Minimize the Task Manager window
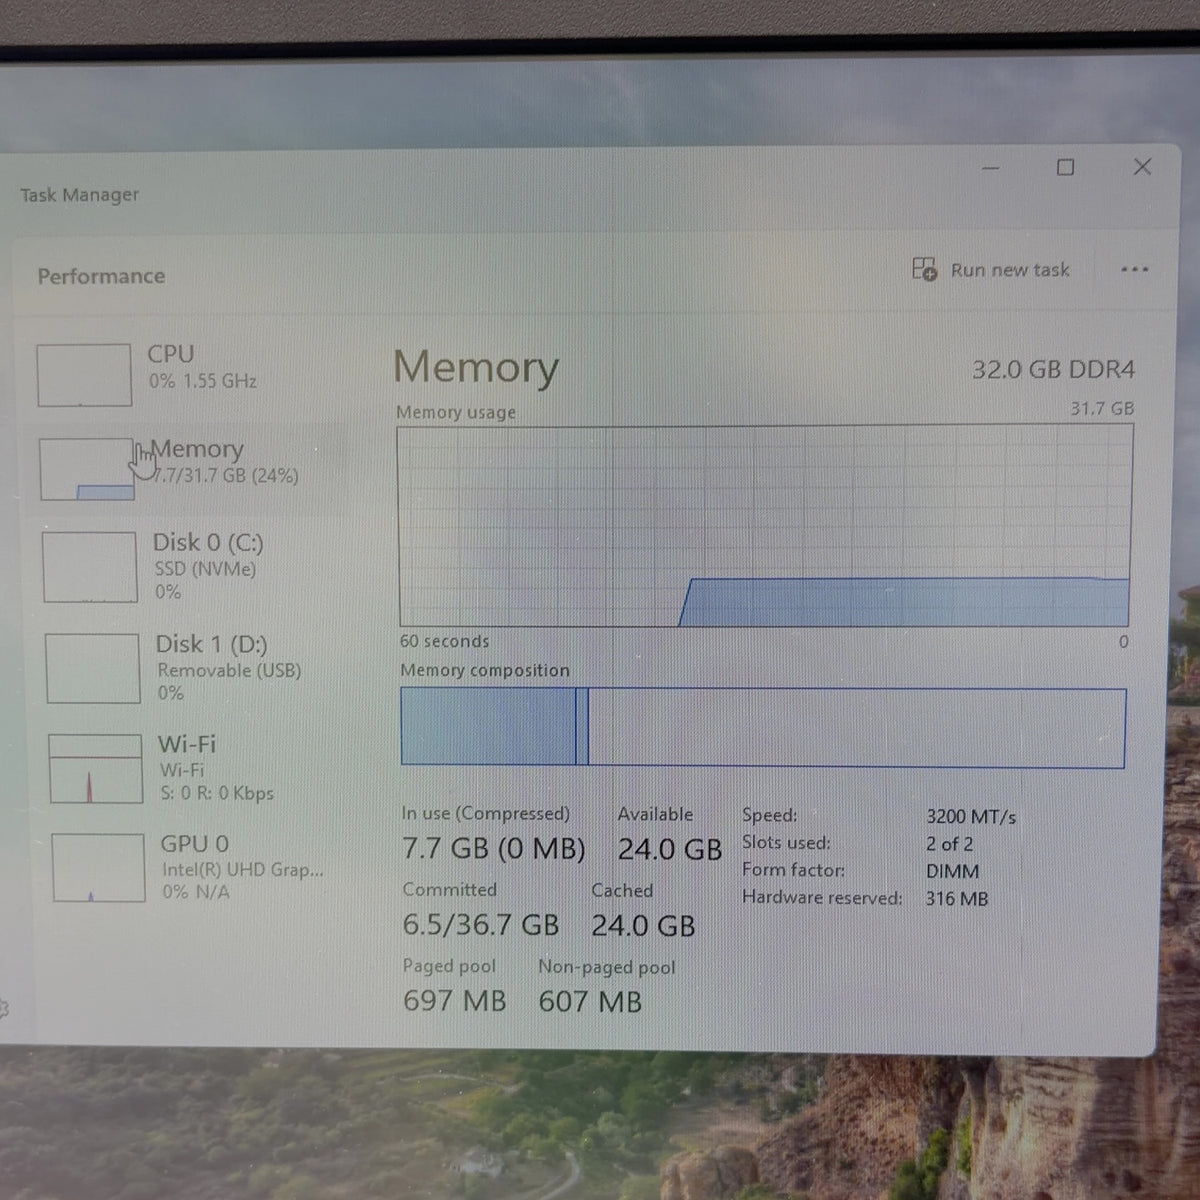The width and height of the screenshot is (1200, 1200). 991,168
